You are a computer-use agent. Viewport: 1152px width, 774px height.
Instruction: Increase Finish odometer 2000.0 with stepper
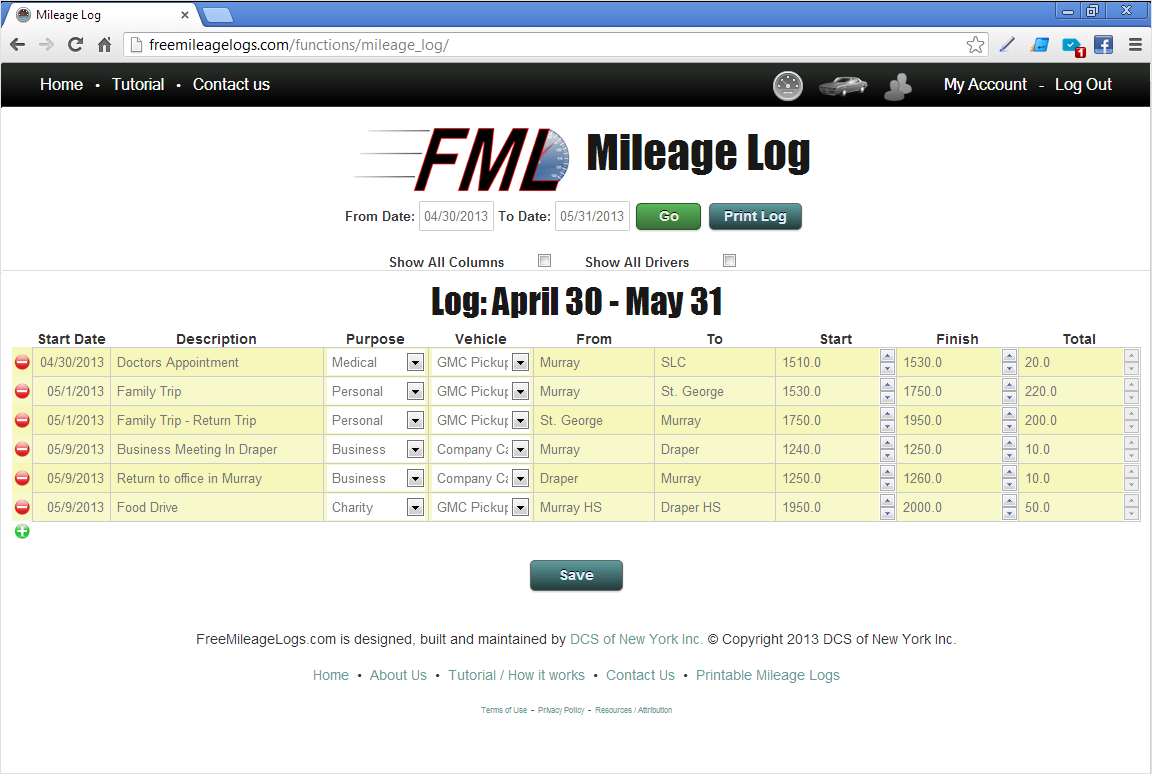[1009, 502]
